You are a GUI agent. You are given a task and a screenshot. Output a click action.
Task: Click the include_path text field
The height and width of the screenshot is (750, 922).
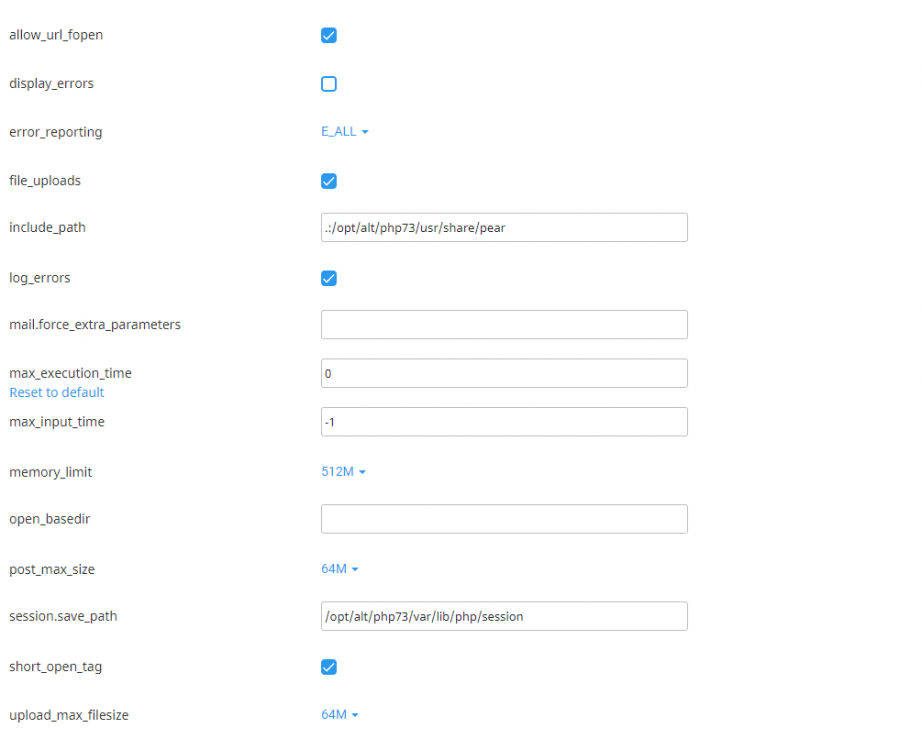click(503, 227)
